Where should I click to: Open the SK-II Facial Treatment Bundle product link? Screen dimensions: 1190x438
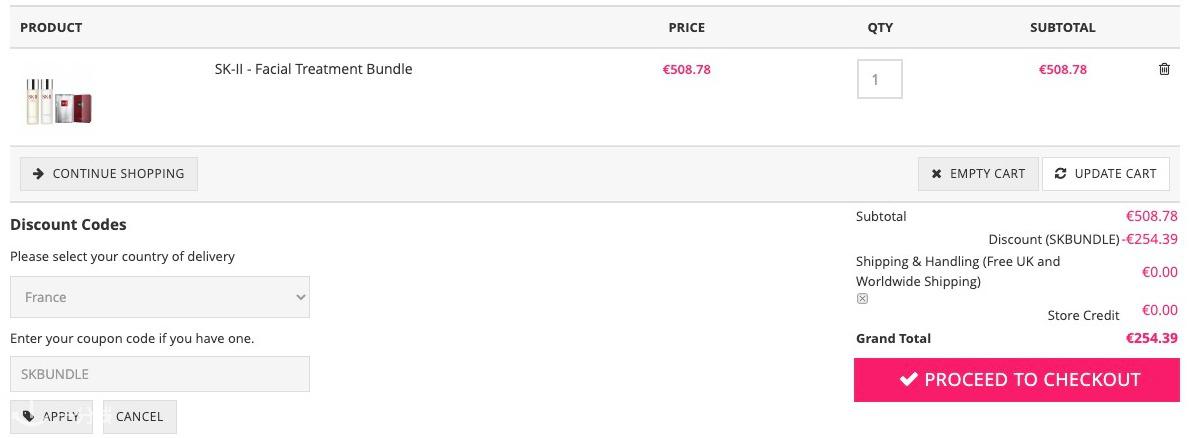pos(313,69)
